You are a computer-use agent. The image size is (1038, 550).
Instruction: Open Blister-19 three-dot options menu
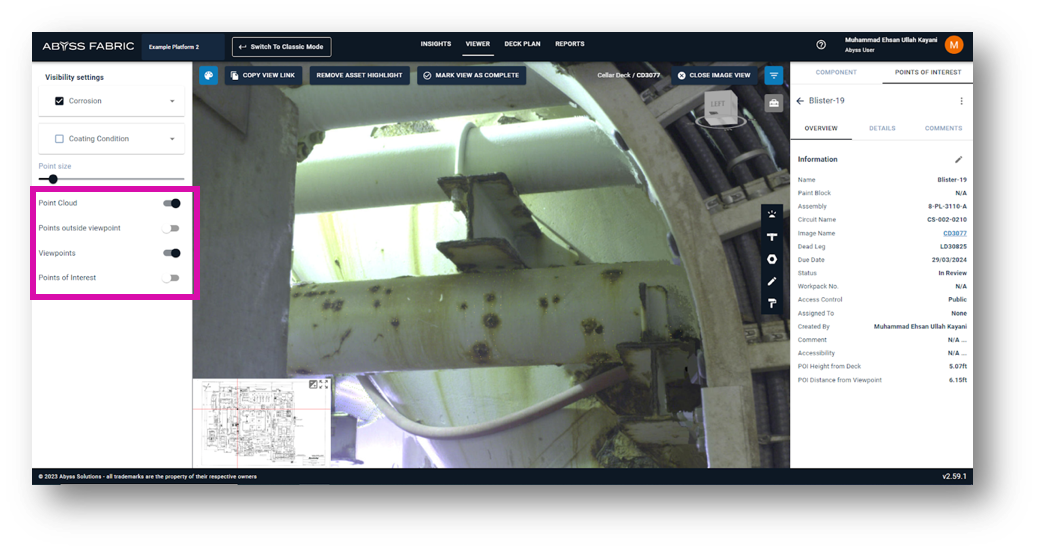point(961,101)
